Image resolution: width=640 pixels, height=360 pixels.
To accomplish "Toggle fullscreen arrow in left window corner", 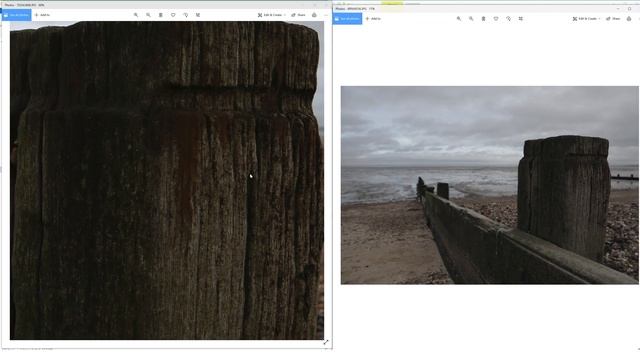I will pos(326,342).
